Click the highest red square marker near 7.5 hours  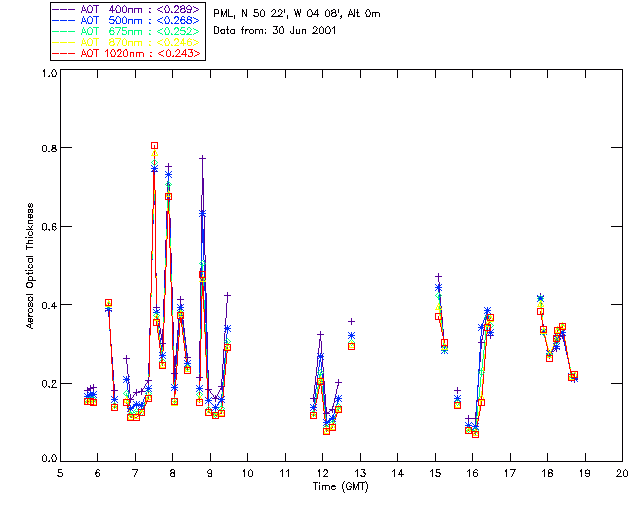click(x=154, y=146)
